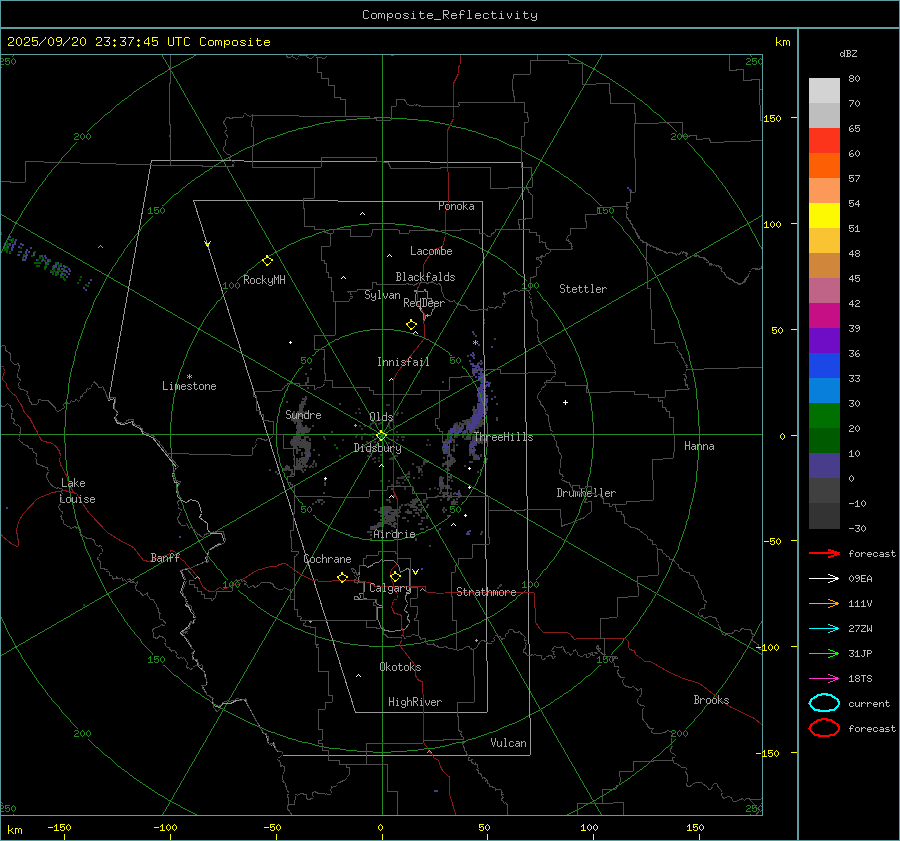This screenshot has height=841, width=900.
Task: Click the yellow diamond marker below Cochrane
Action: point(342,578)
